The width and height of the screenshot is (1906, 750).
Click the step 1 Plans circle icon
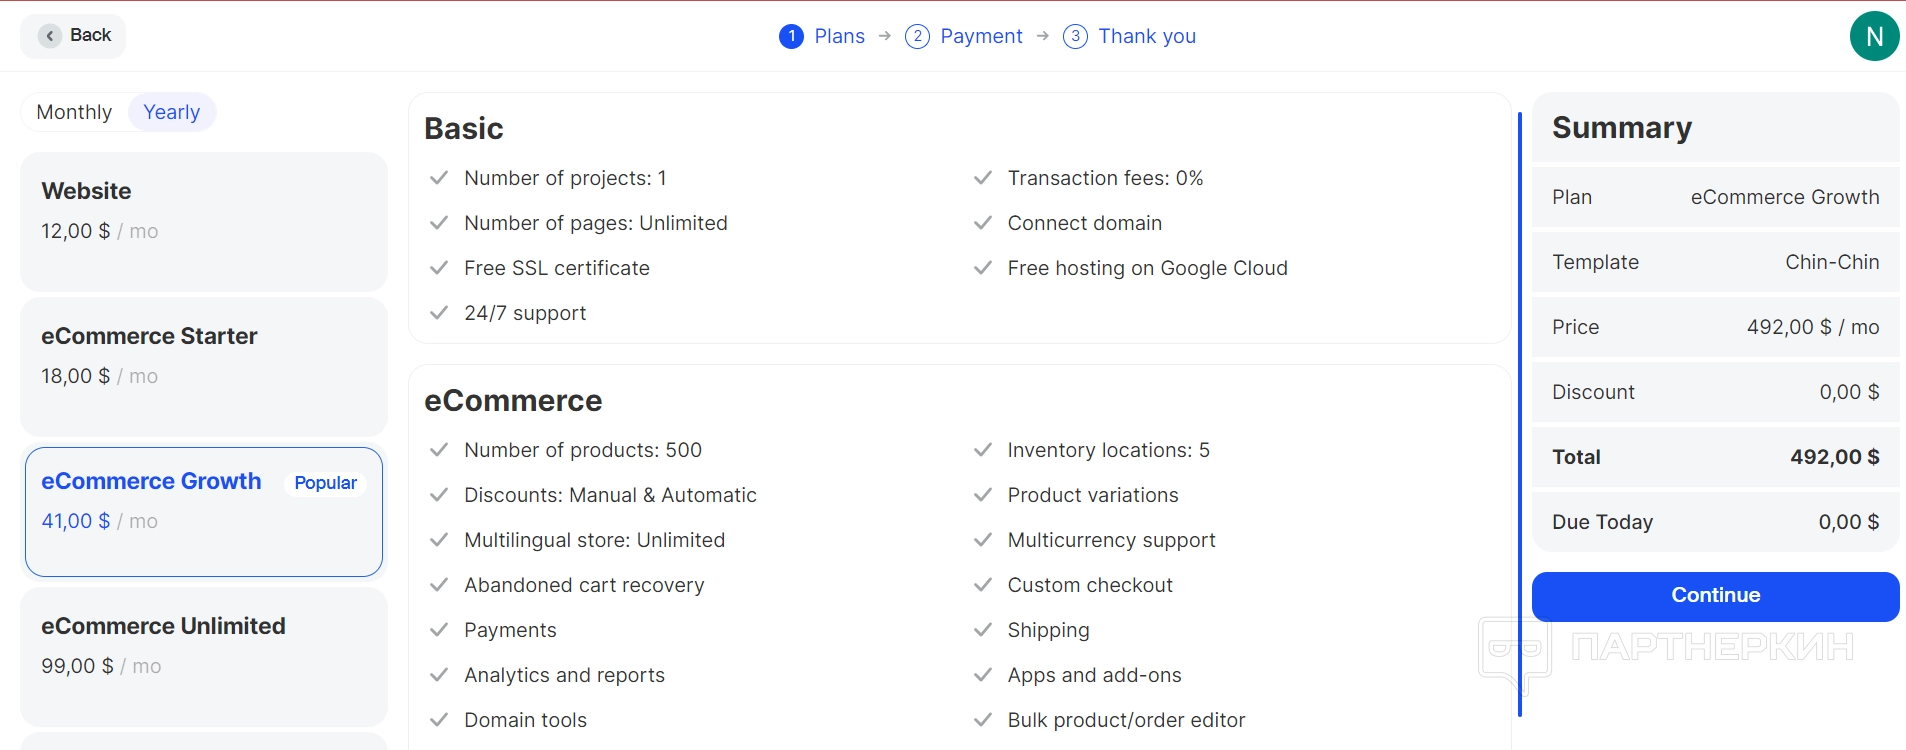(791, 37)
